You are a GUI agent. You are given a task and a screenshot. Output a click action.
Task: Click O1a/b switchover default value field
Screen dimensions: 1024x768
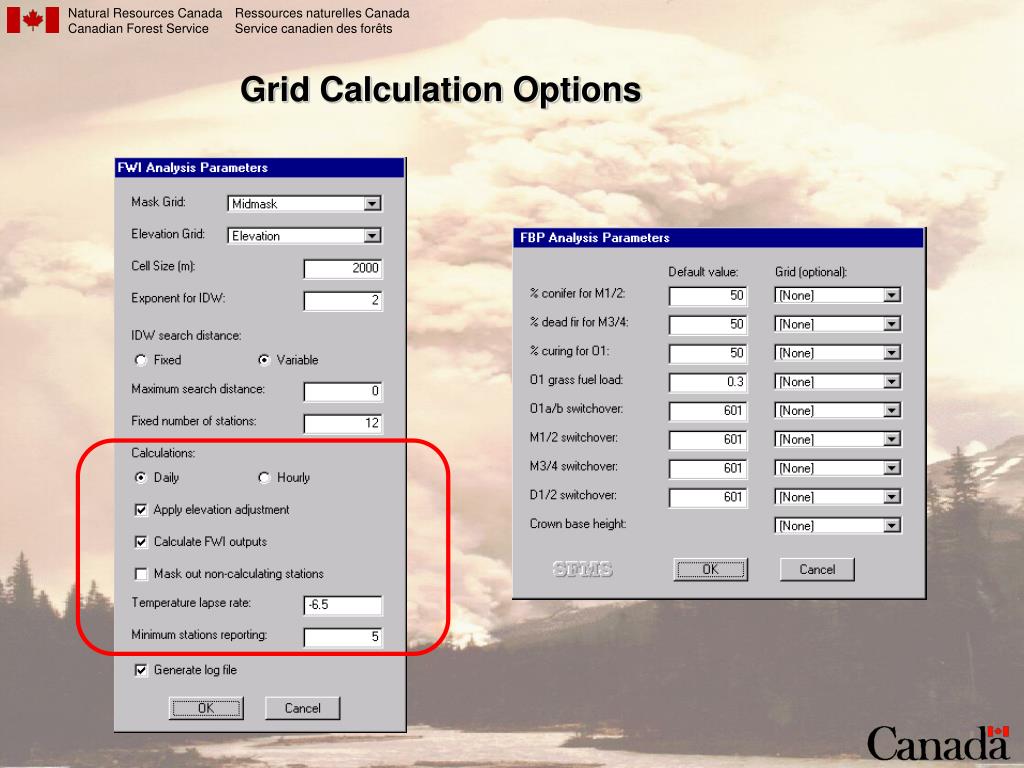click(708, 410)
